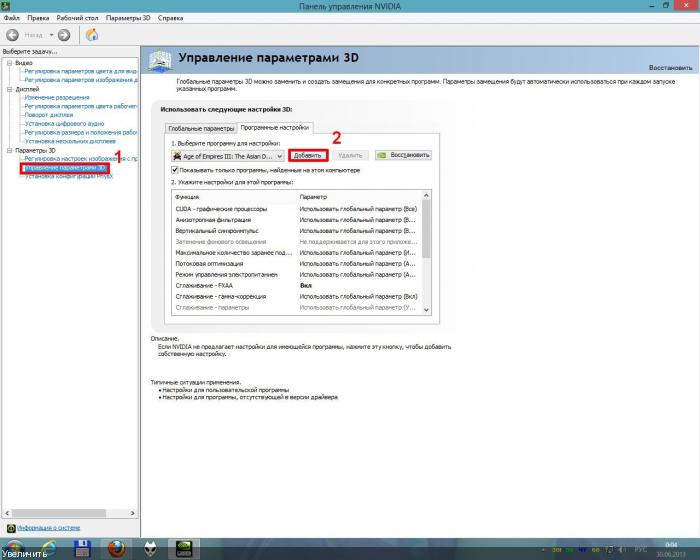
Task: Select Регулировка параметров изображения для видео
Action: click(81, 80)
